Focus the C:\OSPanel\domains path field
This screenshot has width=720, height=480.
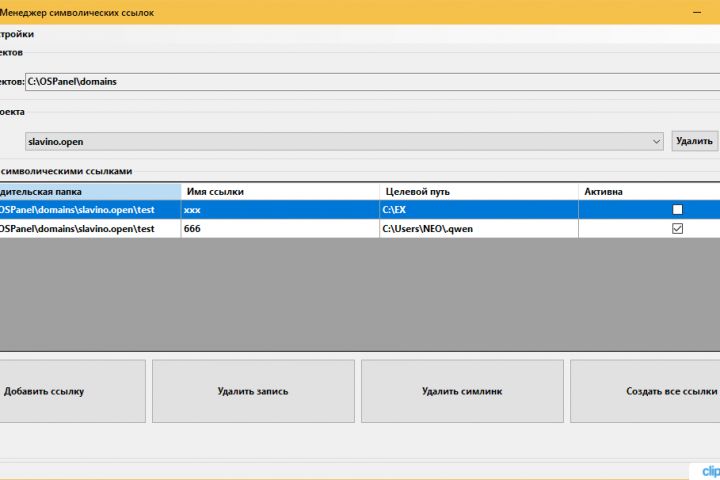click(x=372, y=82)
